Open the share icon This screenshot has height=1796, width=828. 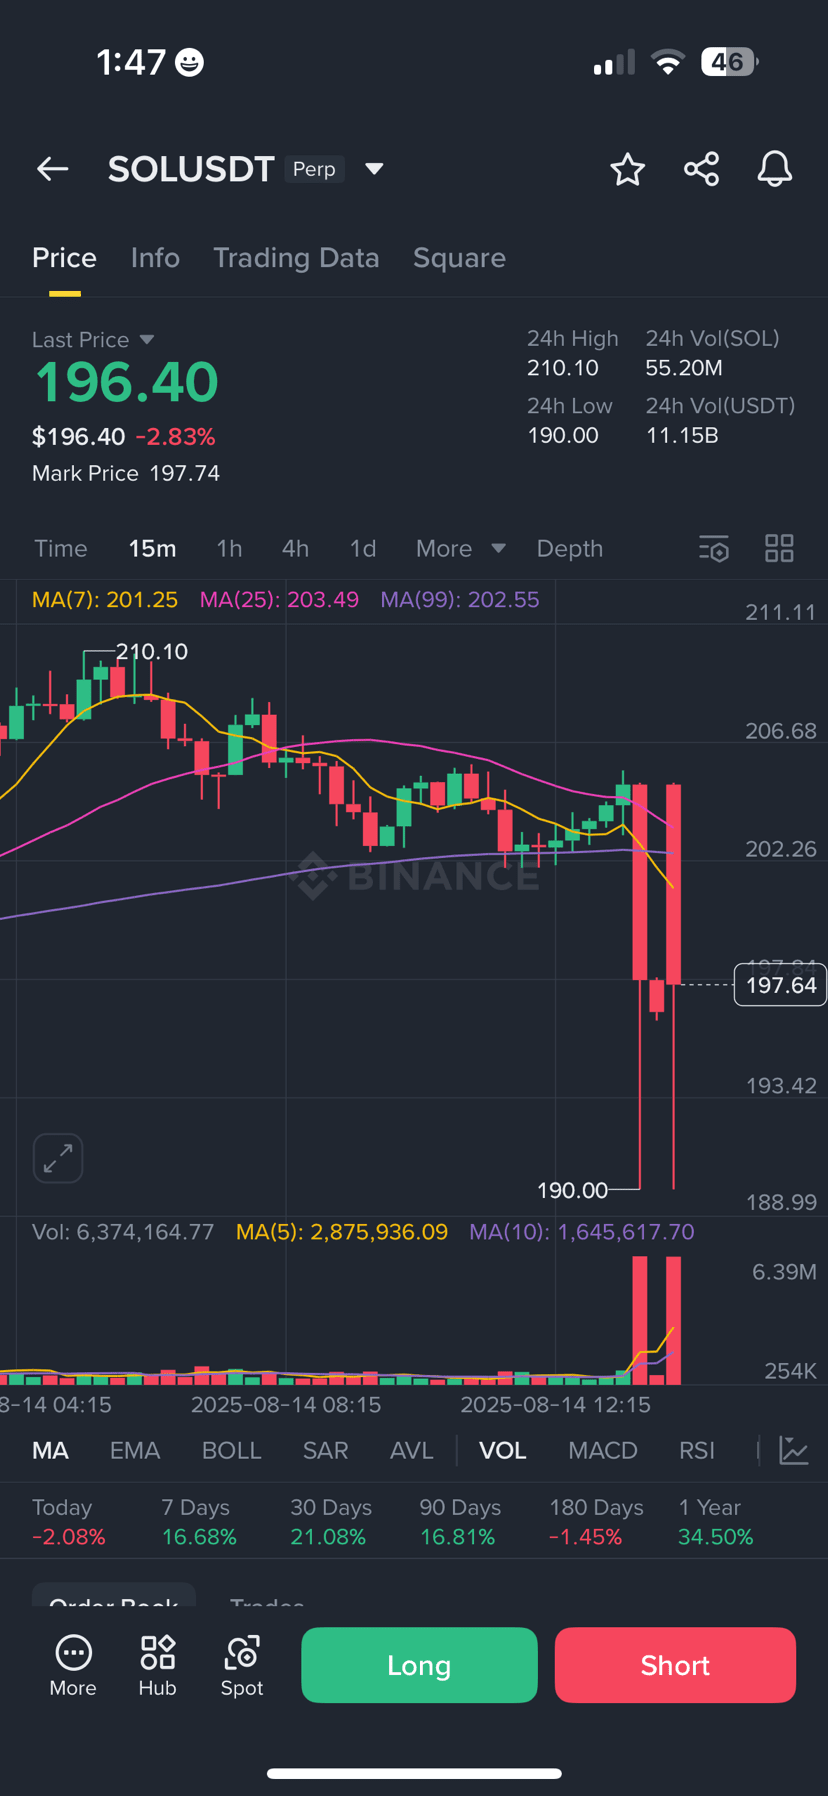click(x=701, y=169)
